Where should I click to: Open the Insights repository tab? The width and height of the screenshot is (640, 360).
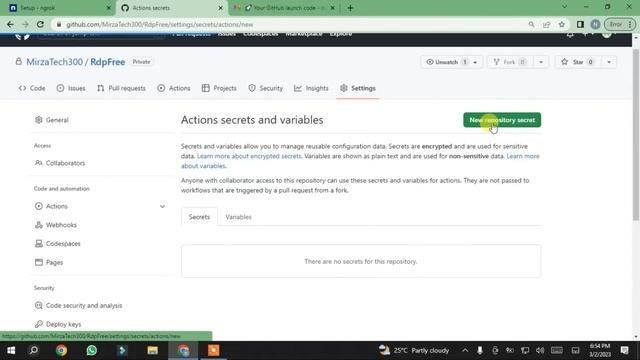click(311, 88)
